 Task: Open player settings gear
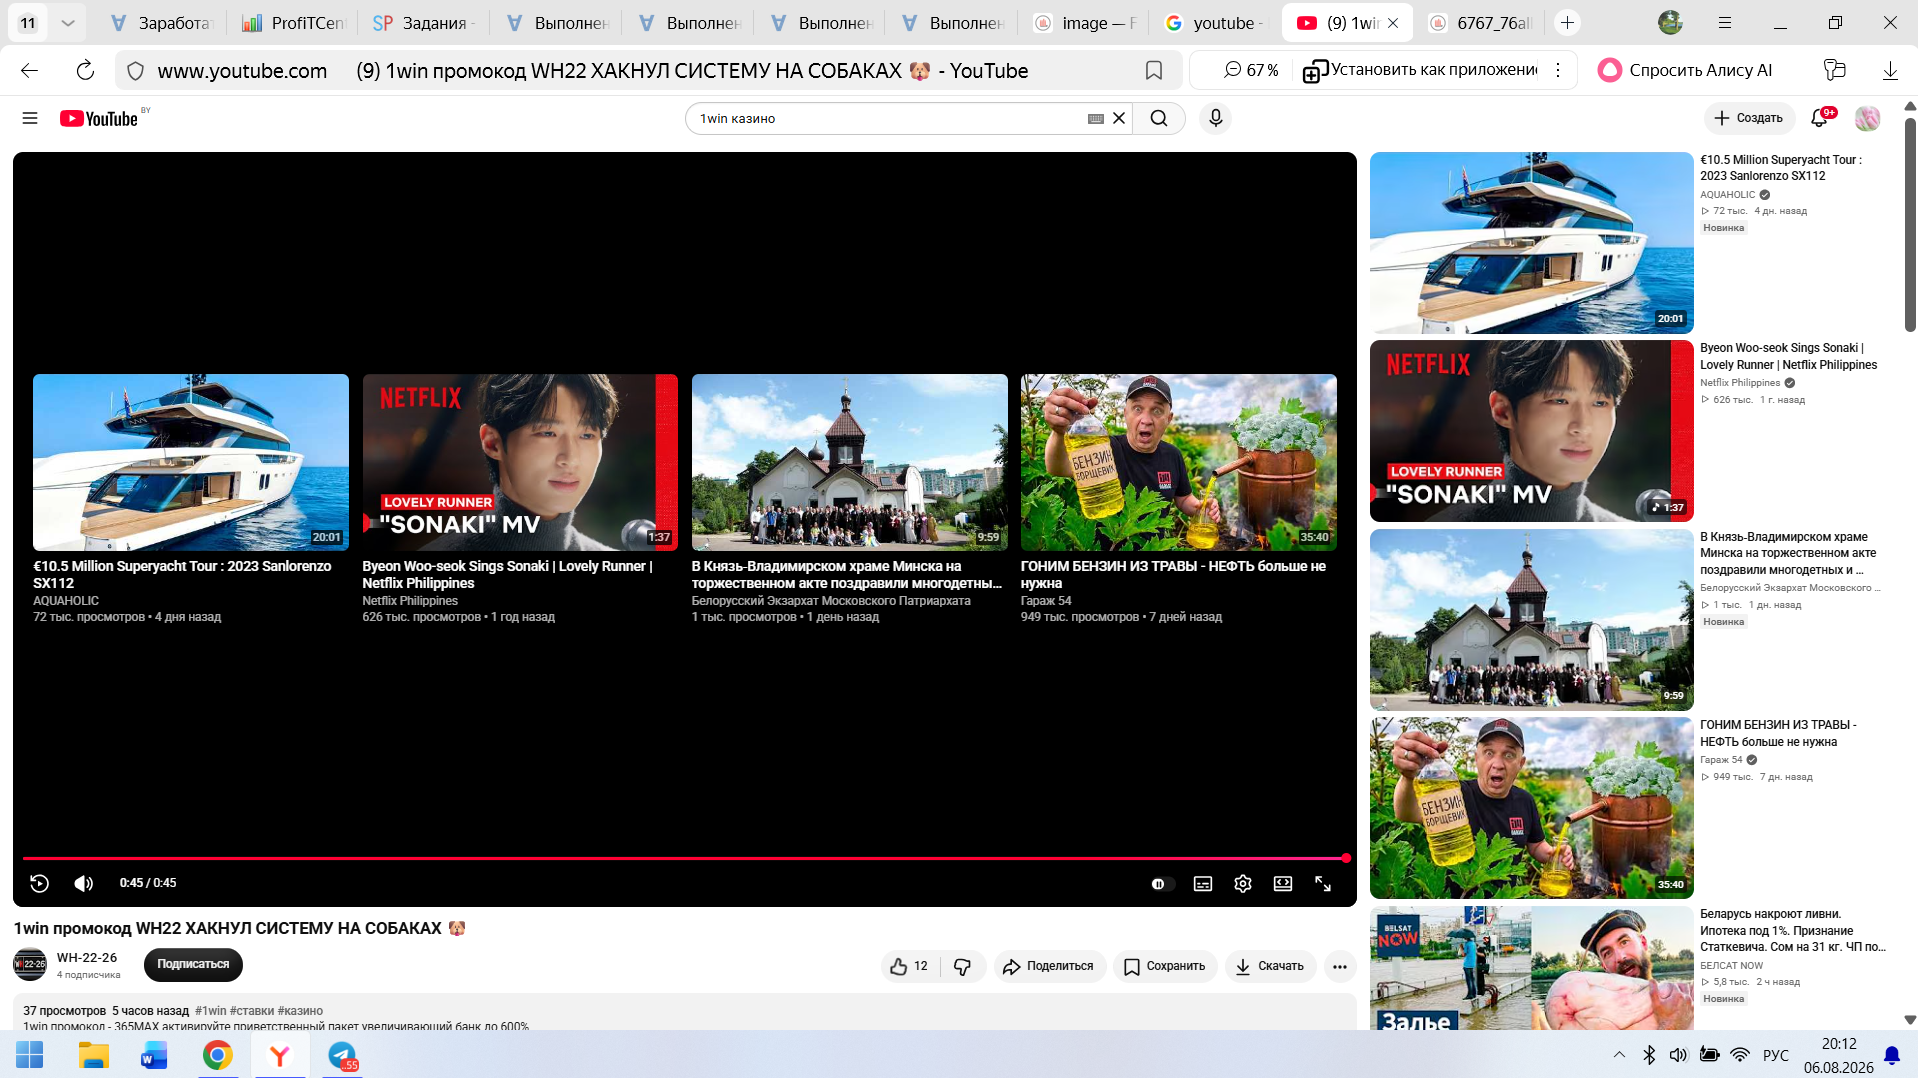click(1243, 884)
